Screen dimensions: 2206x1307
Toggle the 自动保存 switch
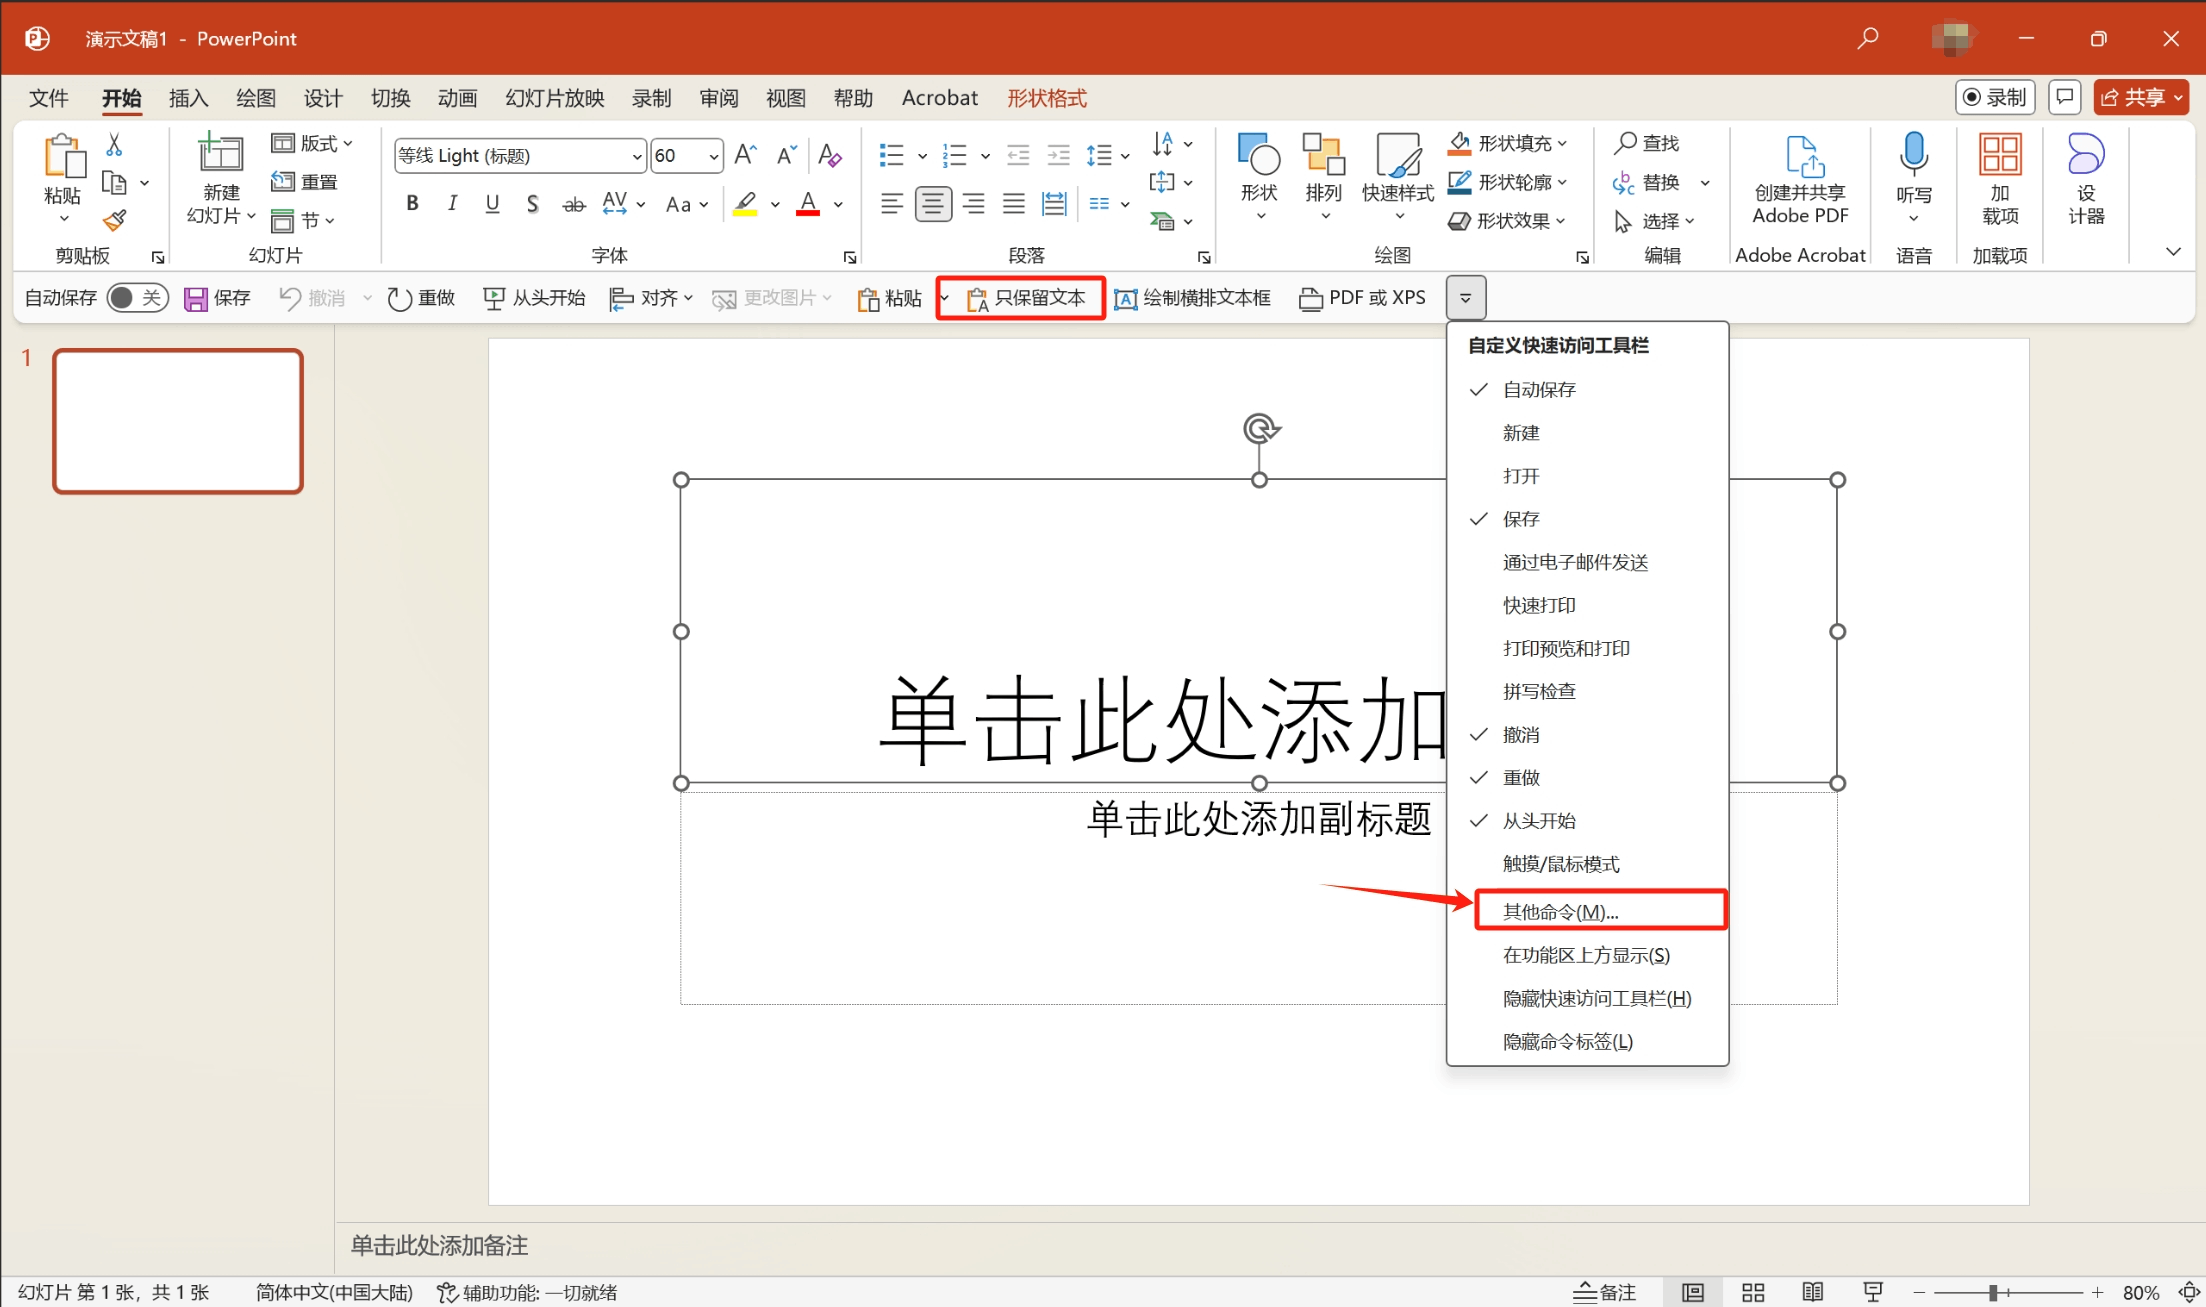click(137, 297)
